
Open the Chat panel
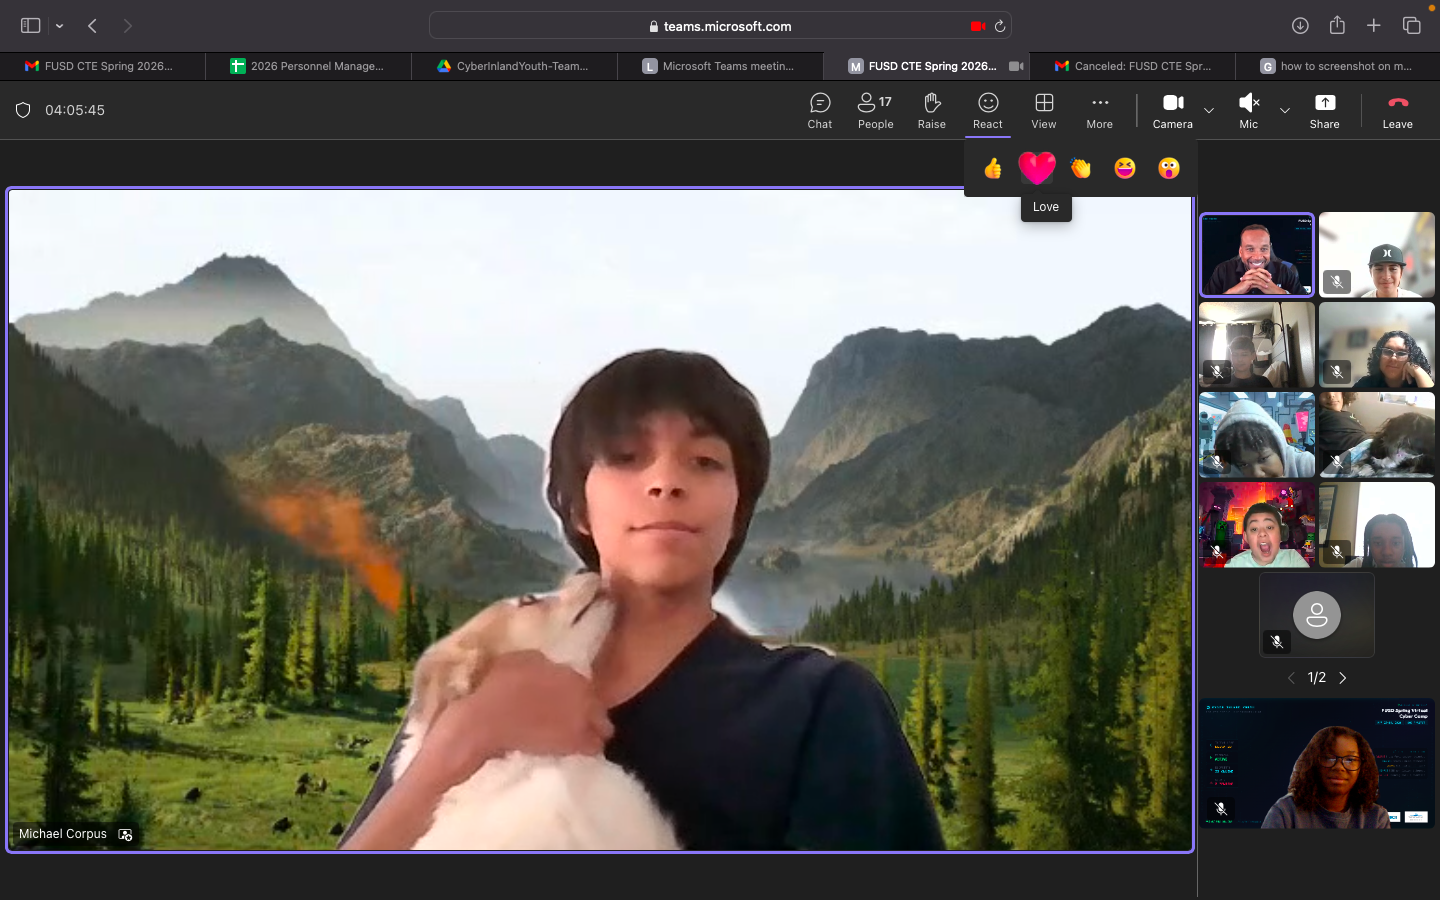(x=819, y=110)
